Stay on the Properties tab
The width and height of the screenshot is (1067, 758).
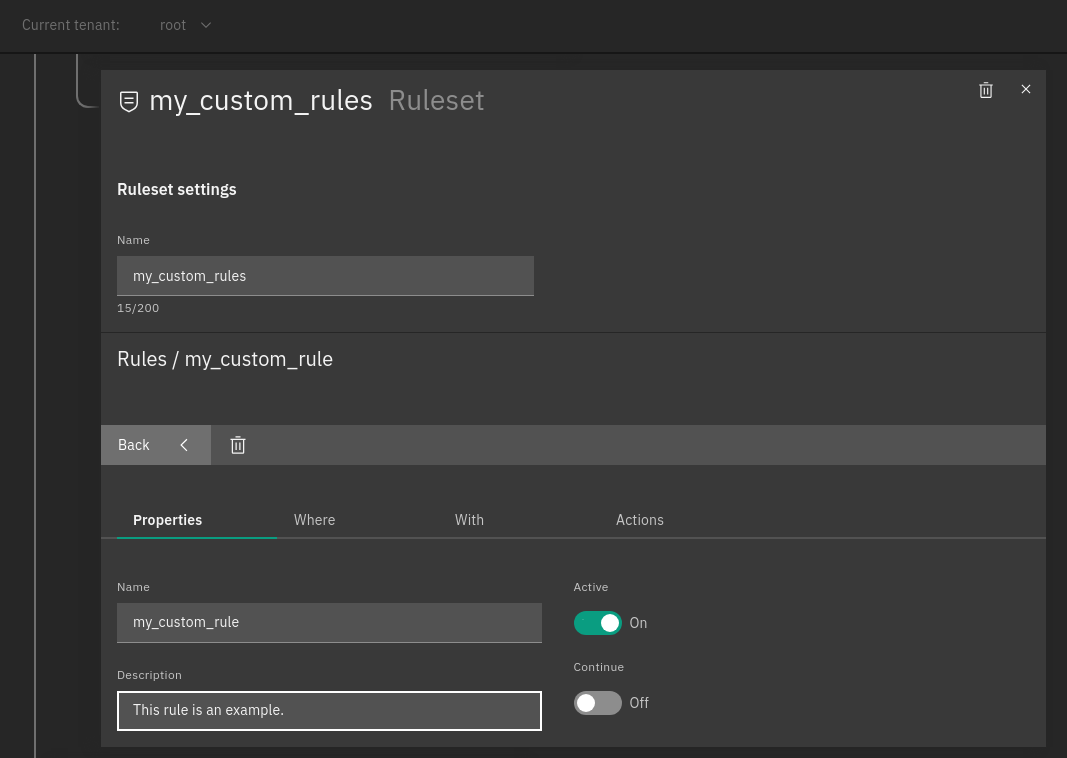[x=167, y=520]
